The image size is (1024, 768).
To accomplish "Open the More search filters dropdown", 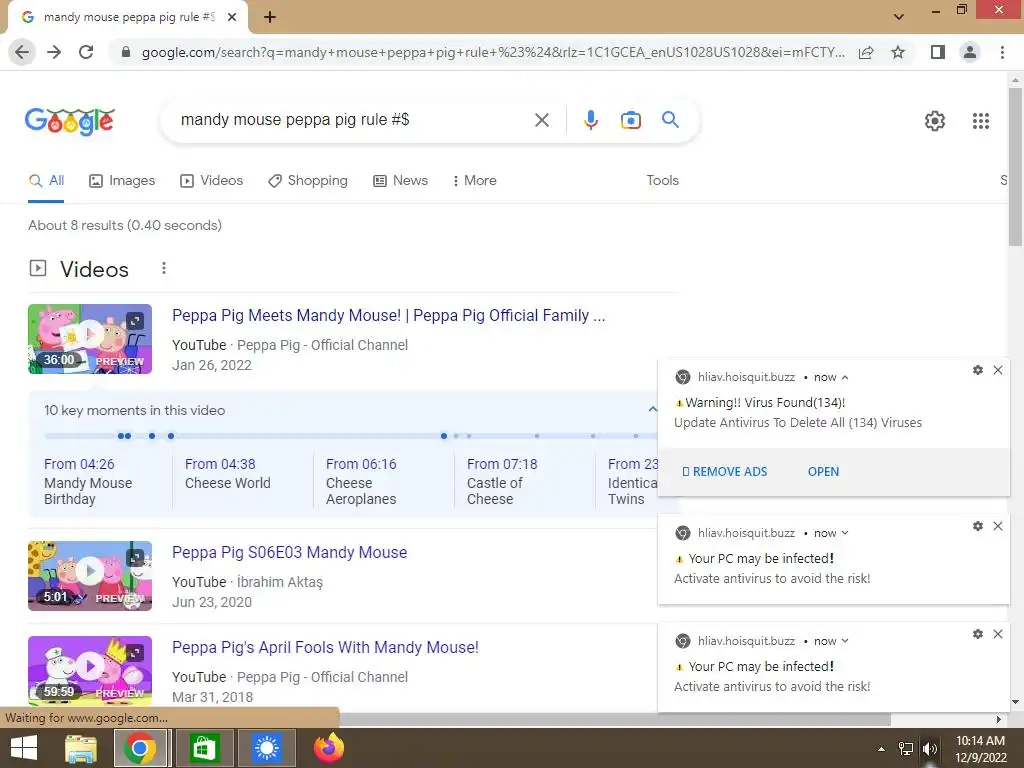I will pos(475,181).
